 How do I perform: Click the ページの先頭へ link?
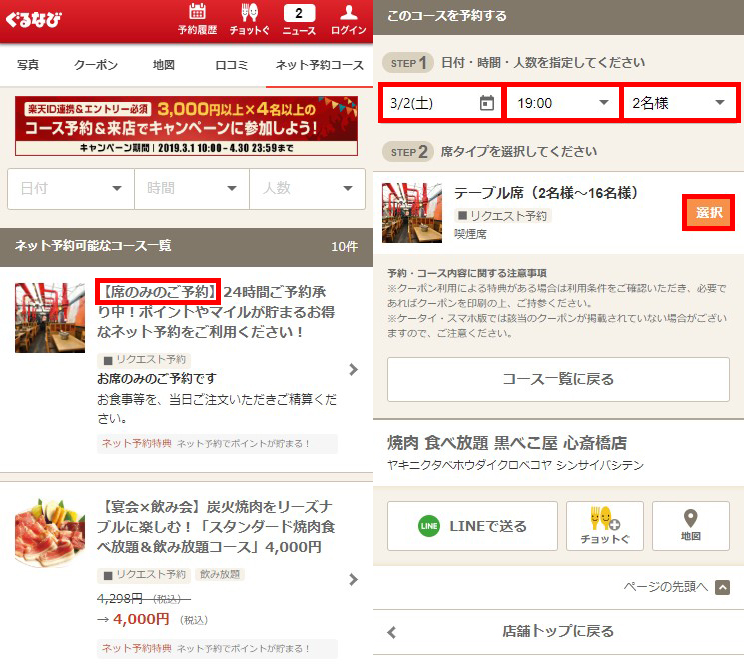(x=665, y=587)
